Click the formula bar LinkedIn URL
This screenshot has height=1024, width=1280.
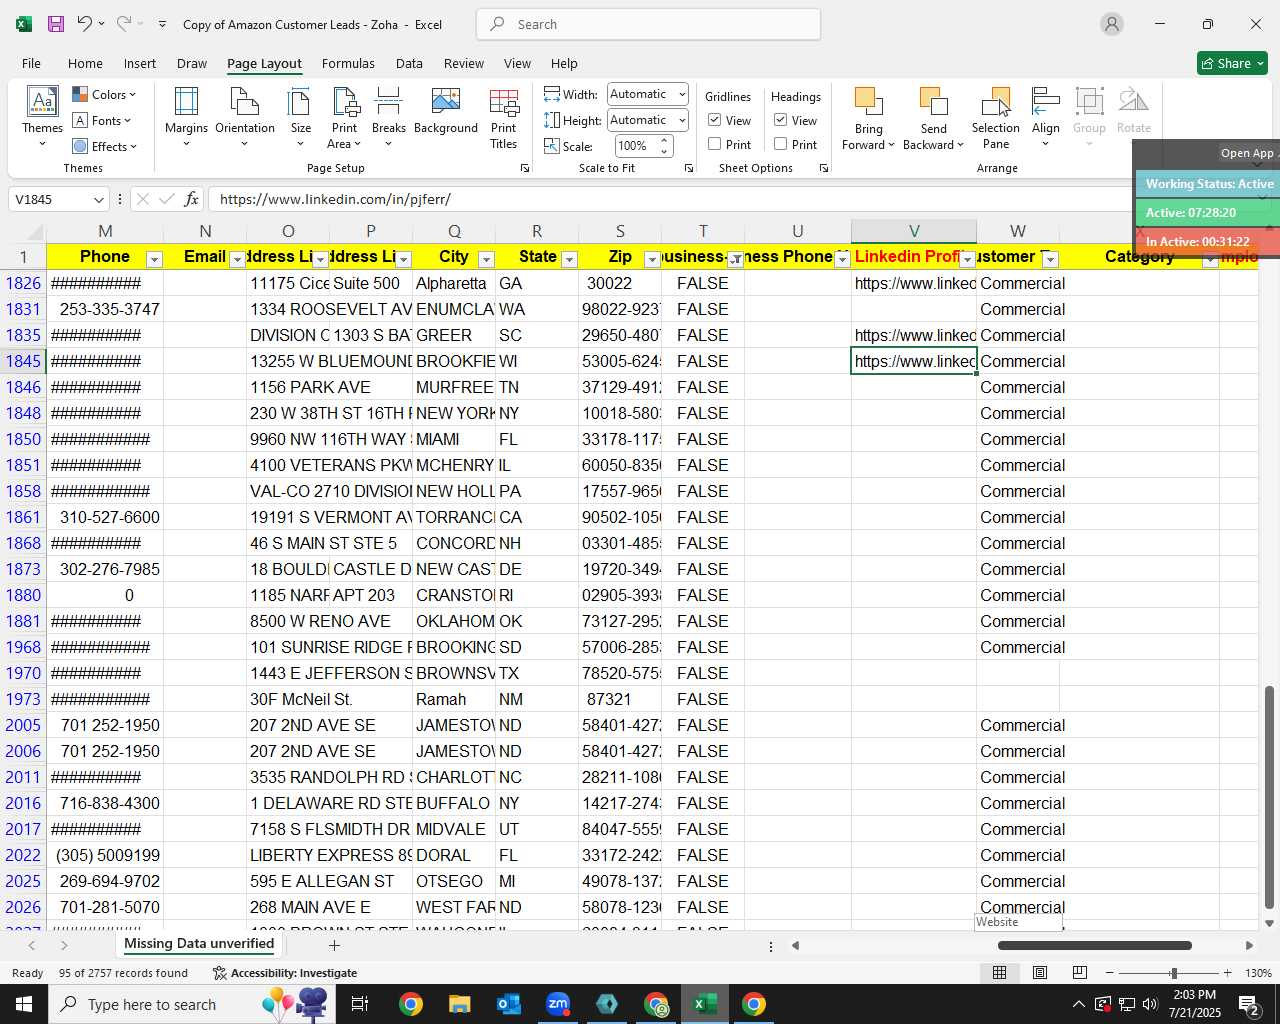[335, 199]
